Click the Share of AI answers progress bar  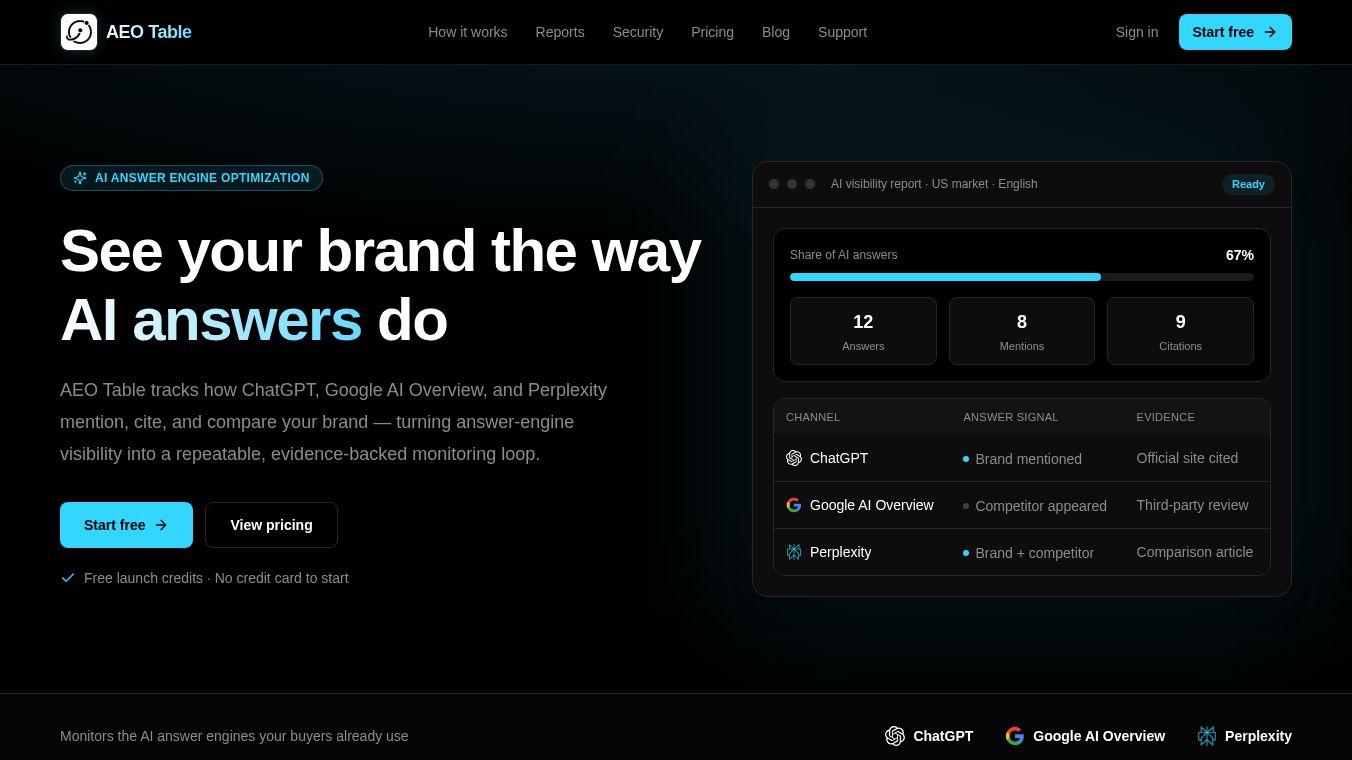pos(1022,277)
